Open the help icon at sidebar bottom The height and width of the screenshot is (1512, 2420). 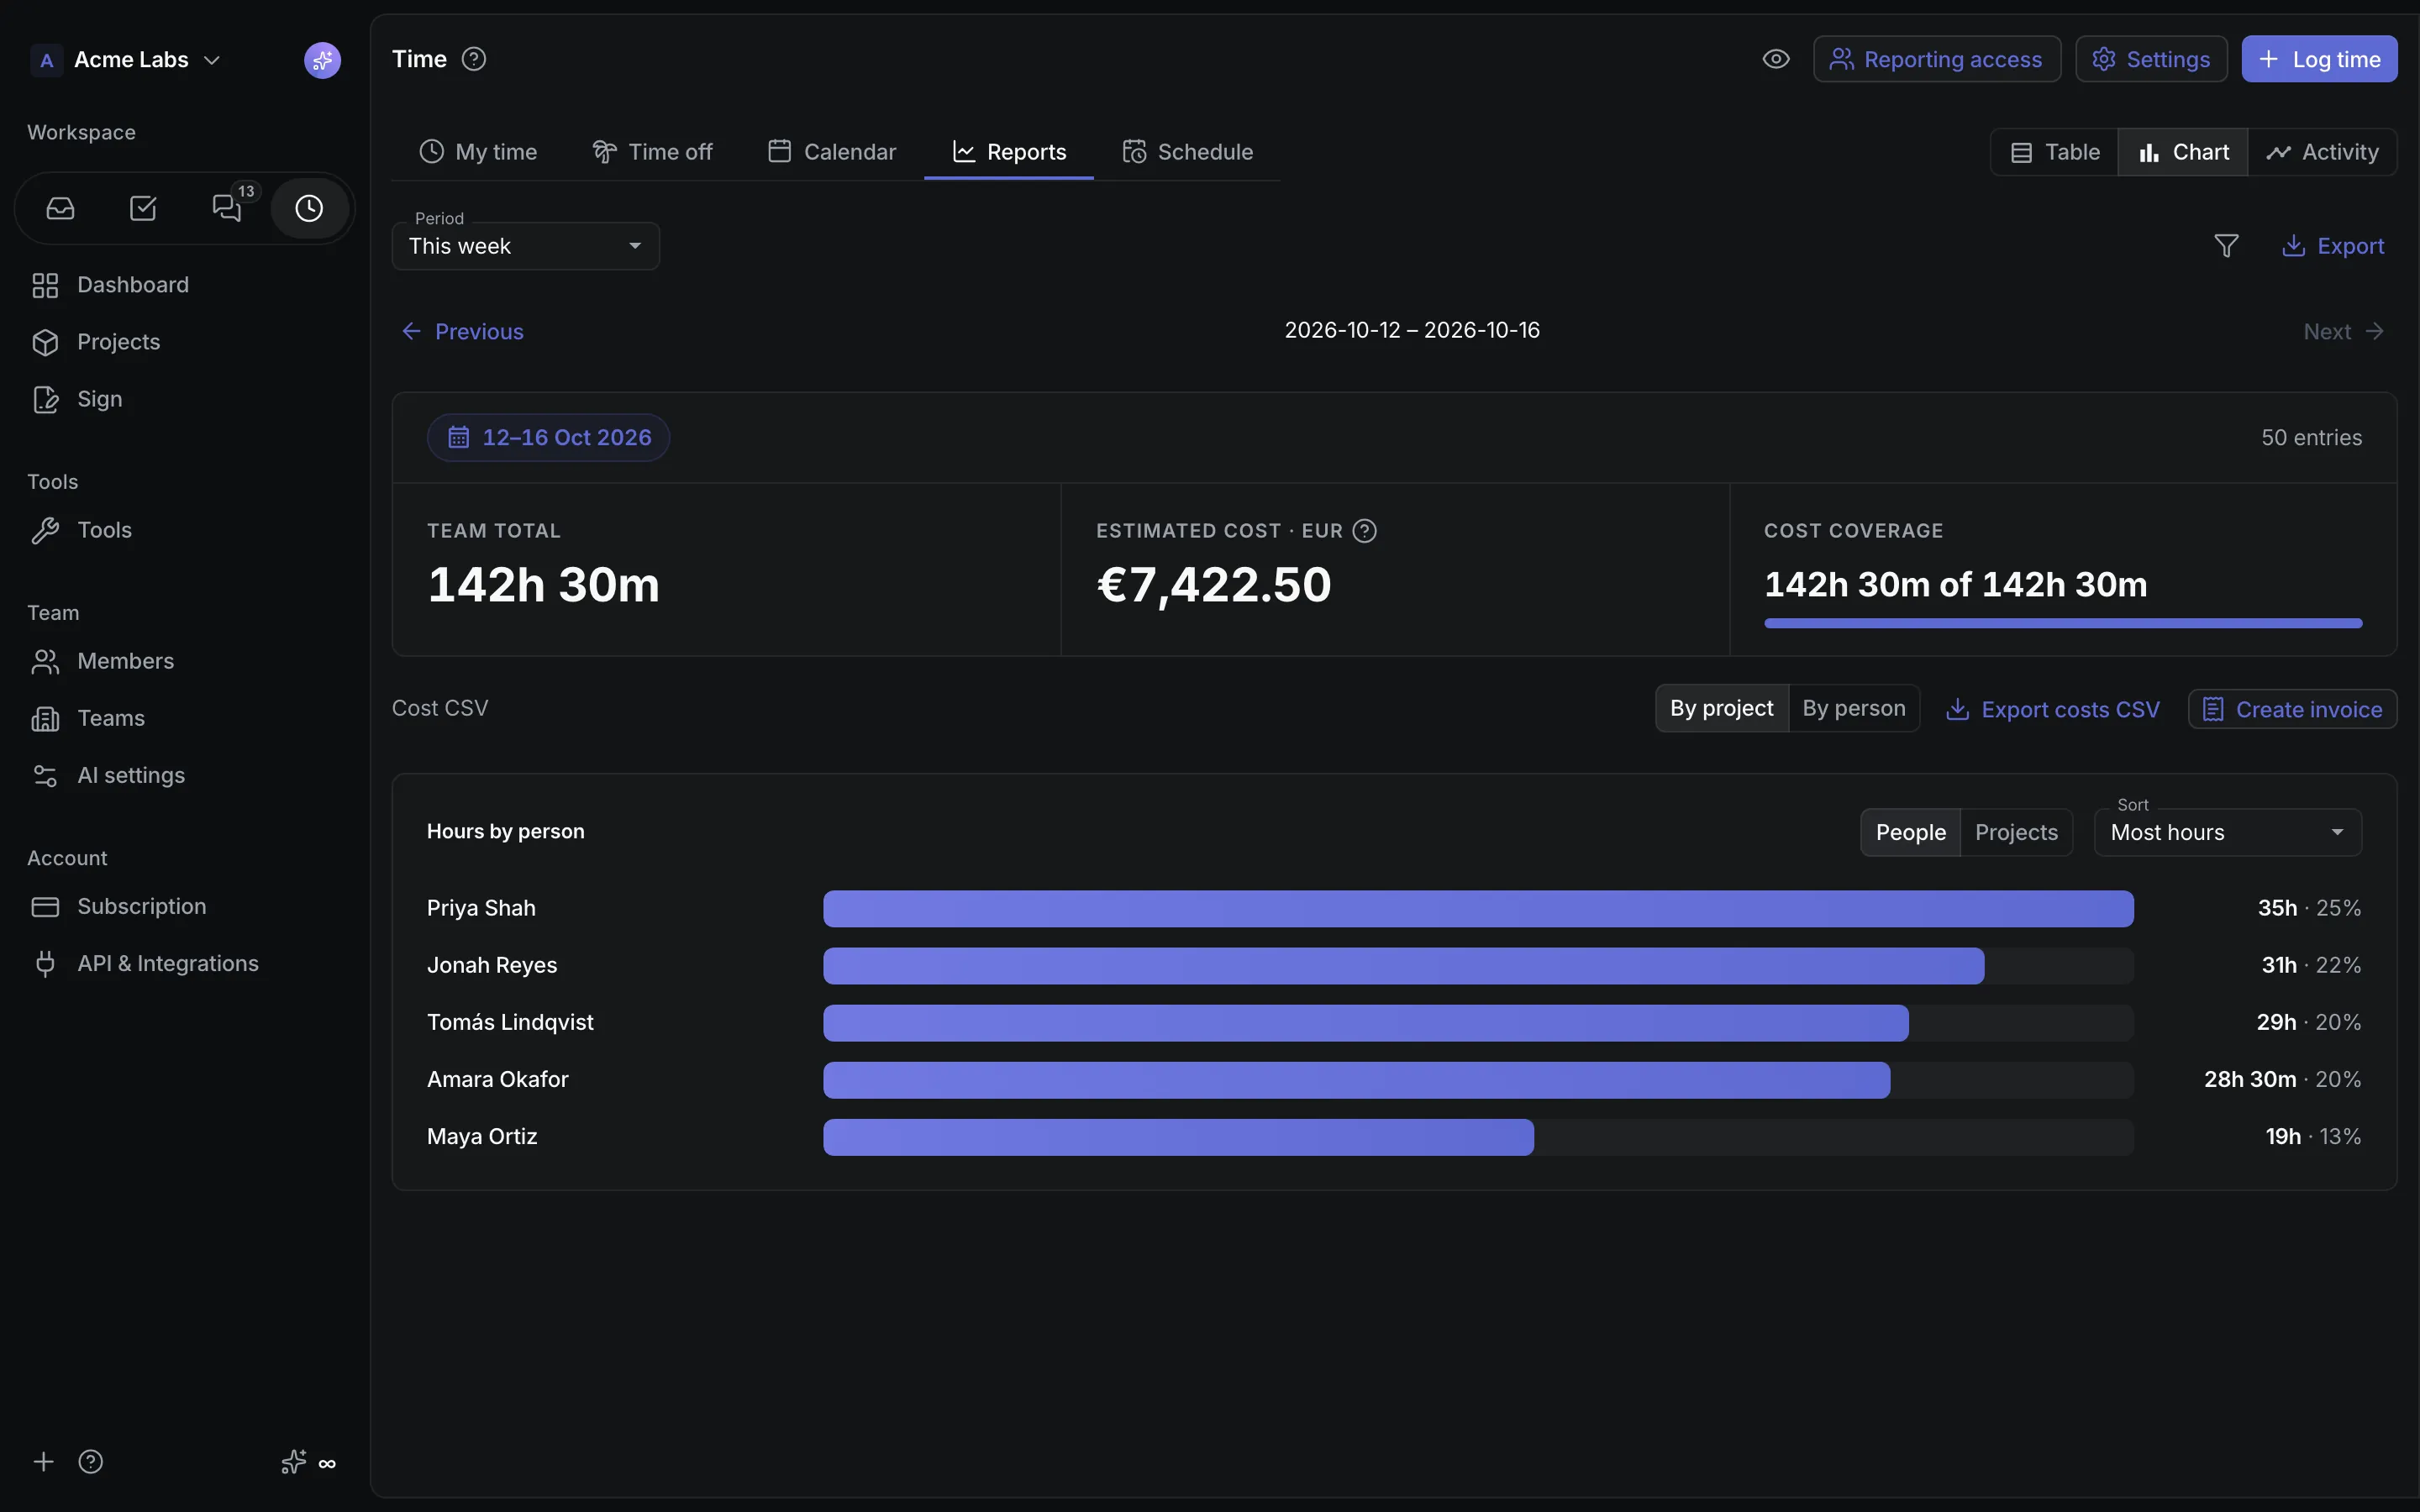coord(91,1462)
